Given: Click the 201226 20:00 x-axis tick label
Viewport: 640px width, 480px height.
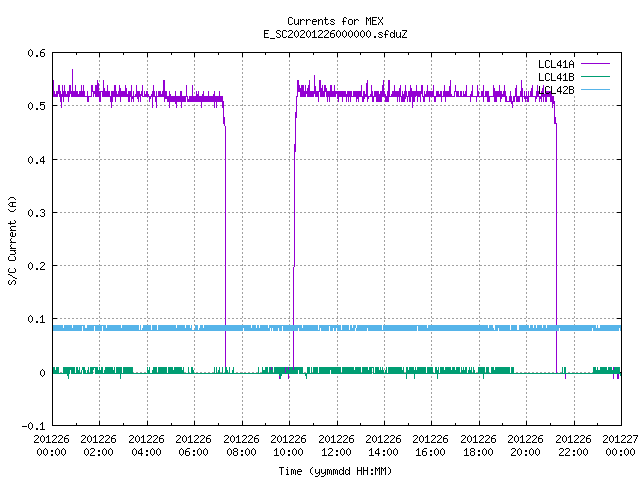Looking at the screenshot, I should [x=525, y=445].
